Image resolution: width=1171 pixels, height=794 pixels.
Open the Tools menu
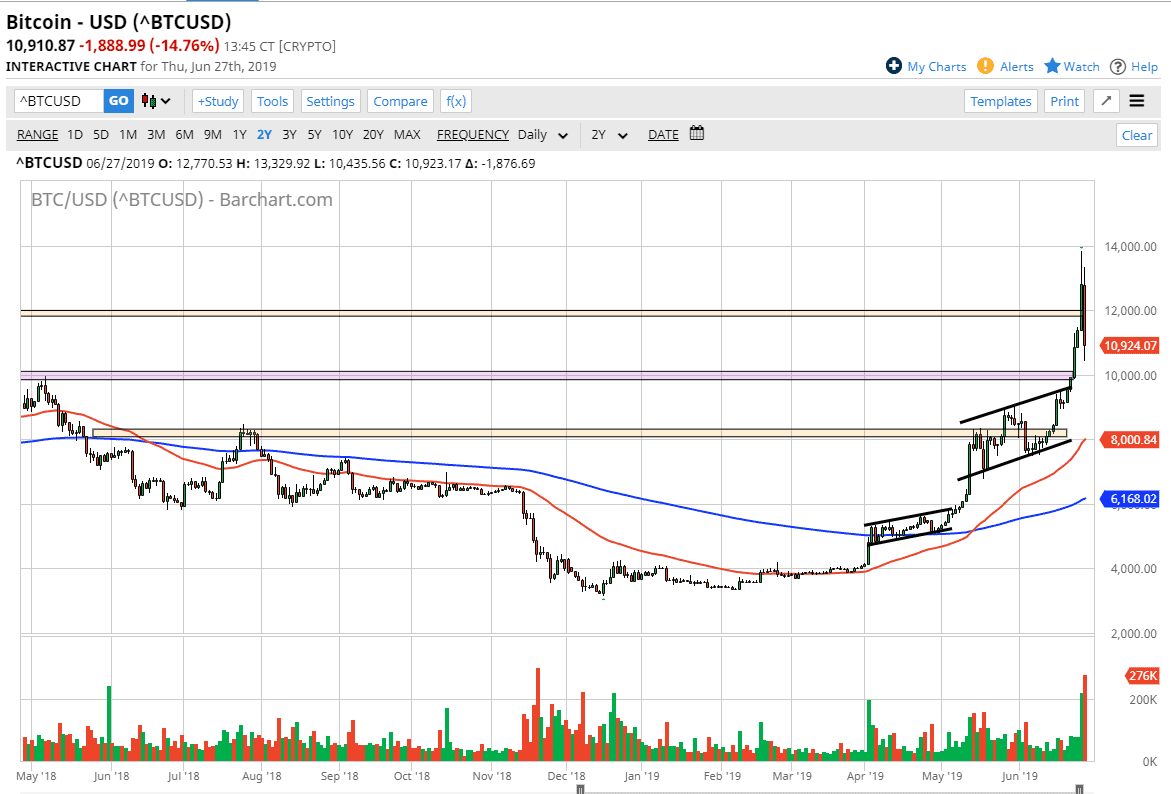point(272,101)
